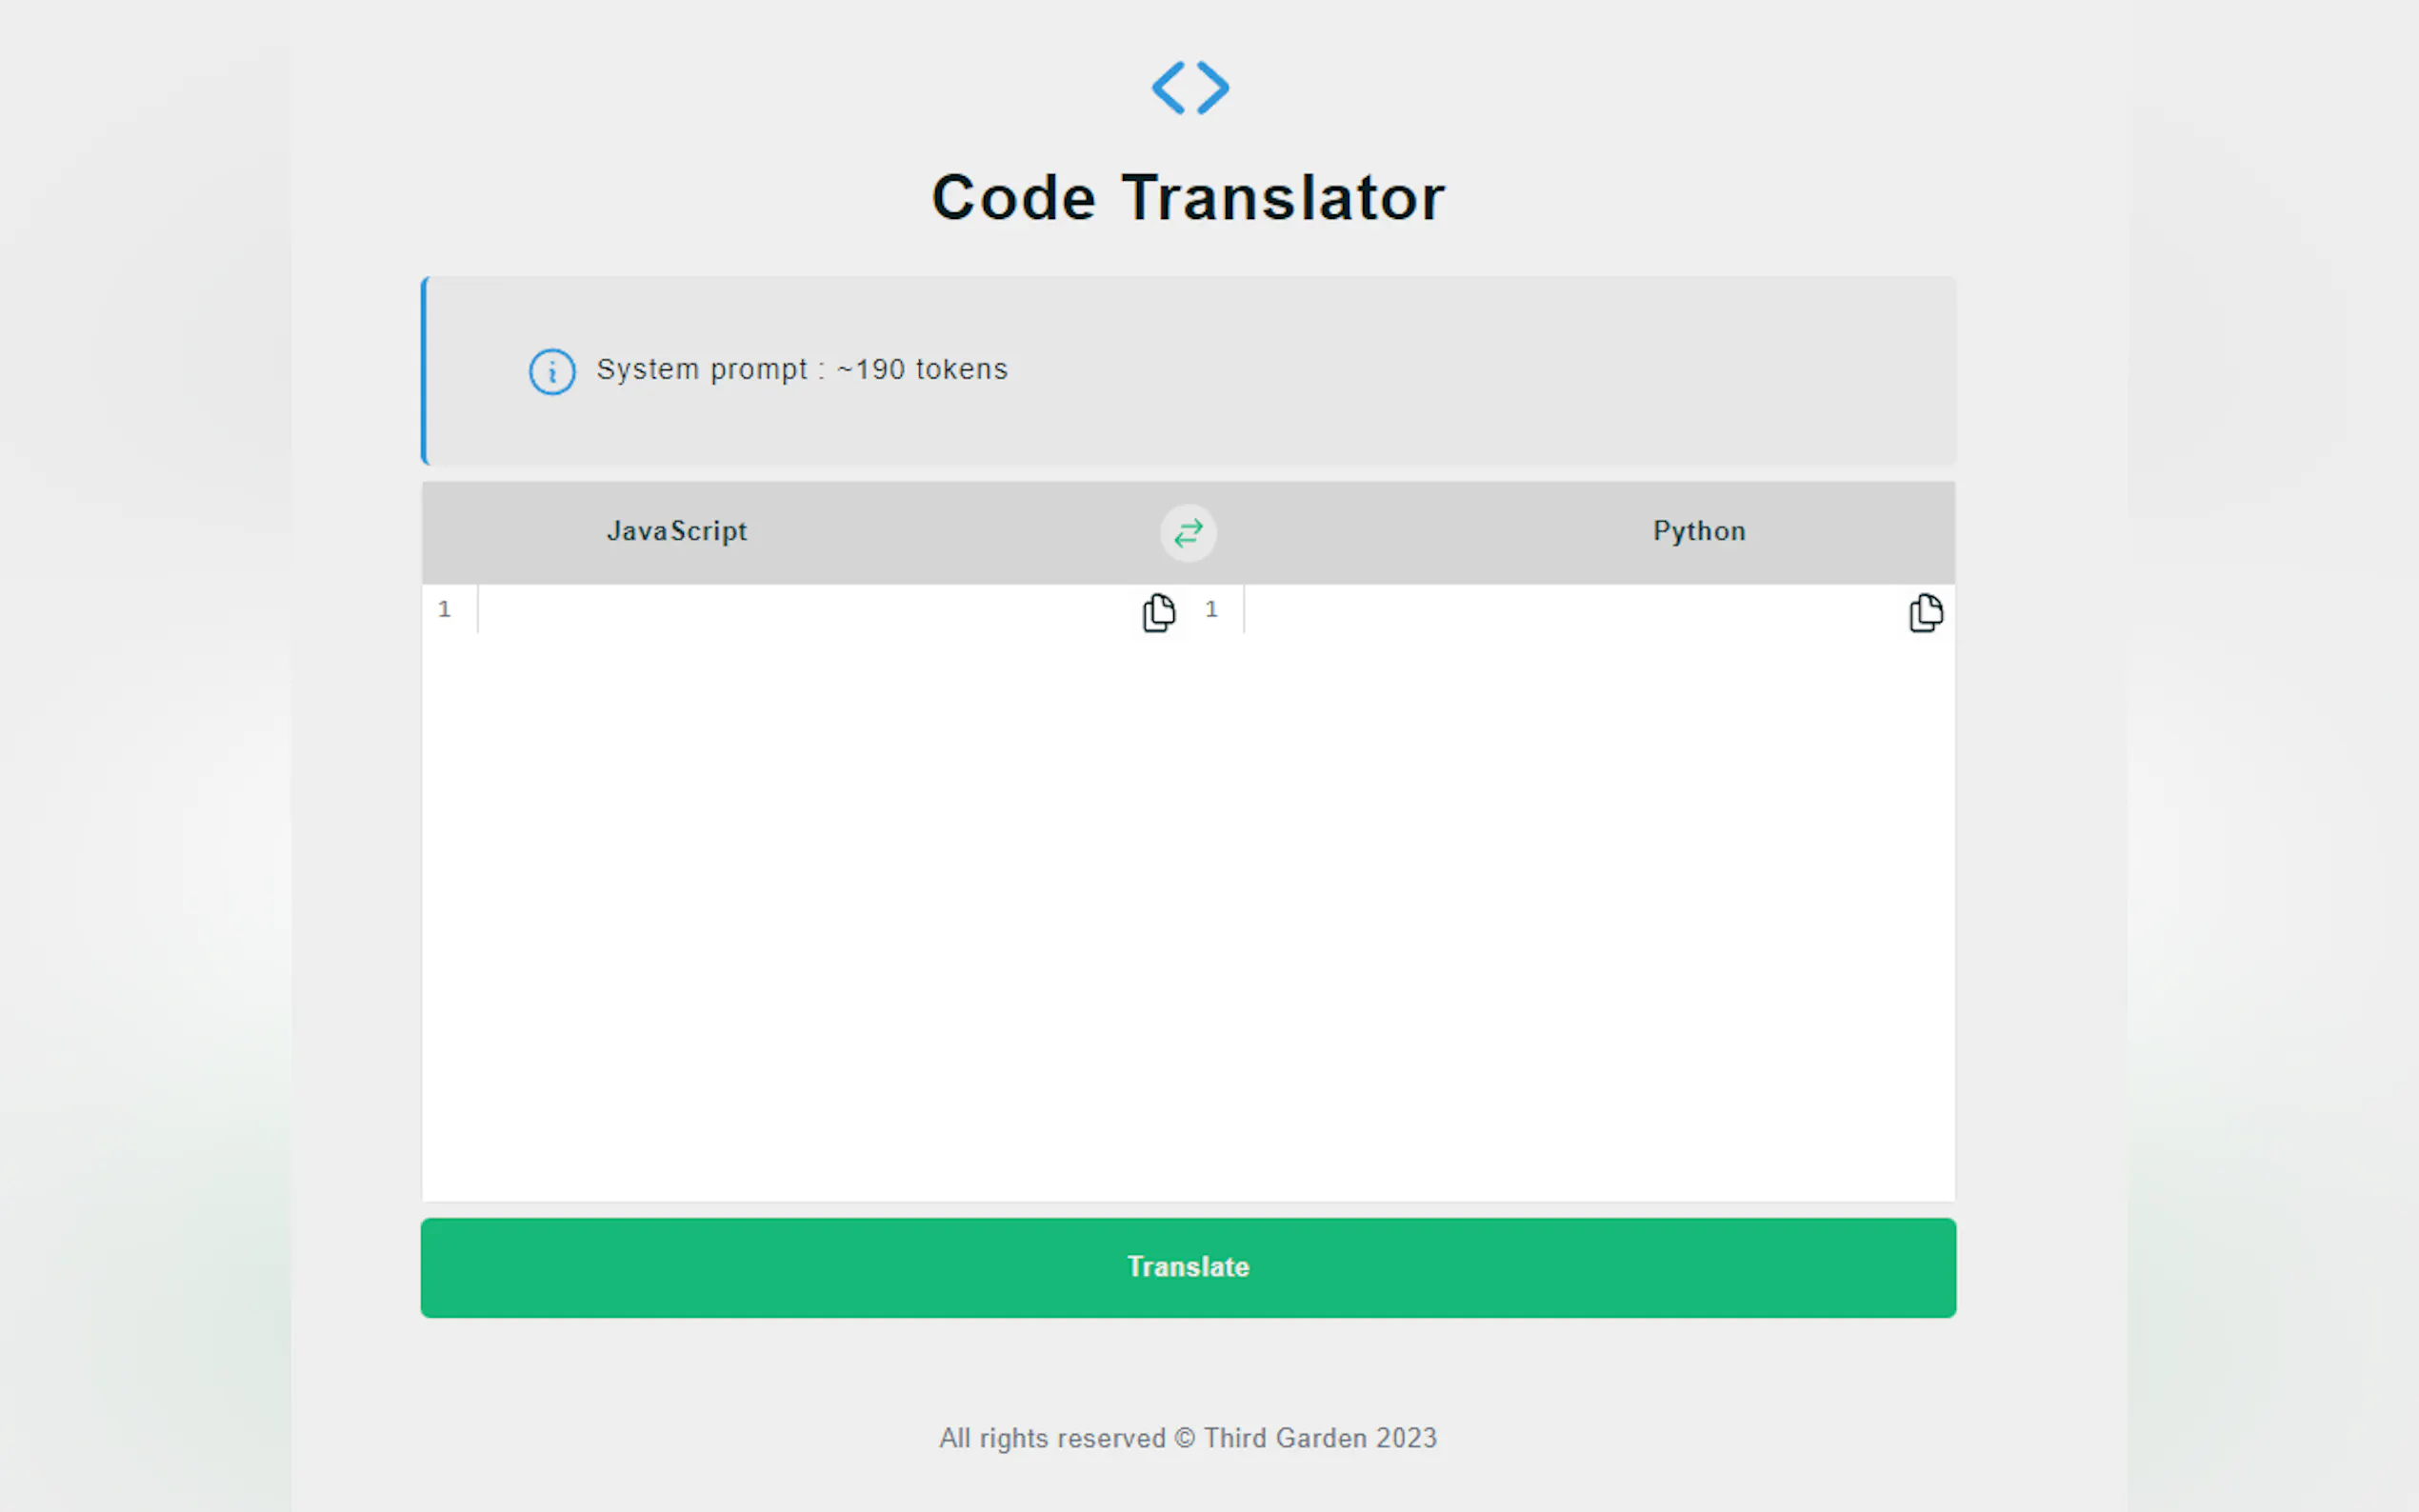This screenshot has width=2419, height=1512.
Task: Open the Python target language selector
Action: (x=1698, y=531)
